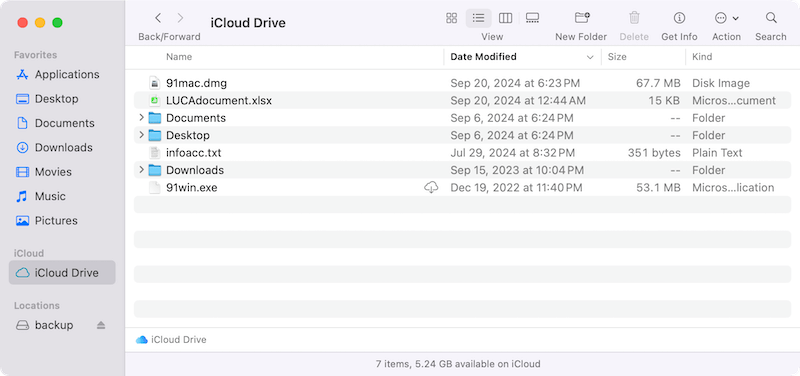Toggle sort order chevron in Date Modified
Viewport: 800px width, 376px height.
click(590, 57)
